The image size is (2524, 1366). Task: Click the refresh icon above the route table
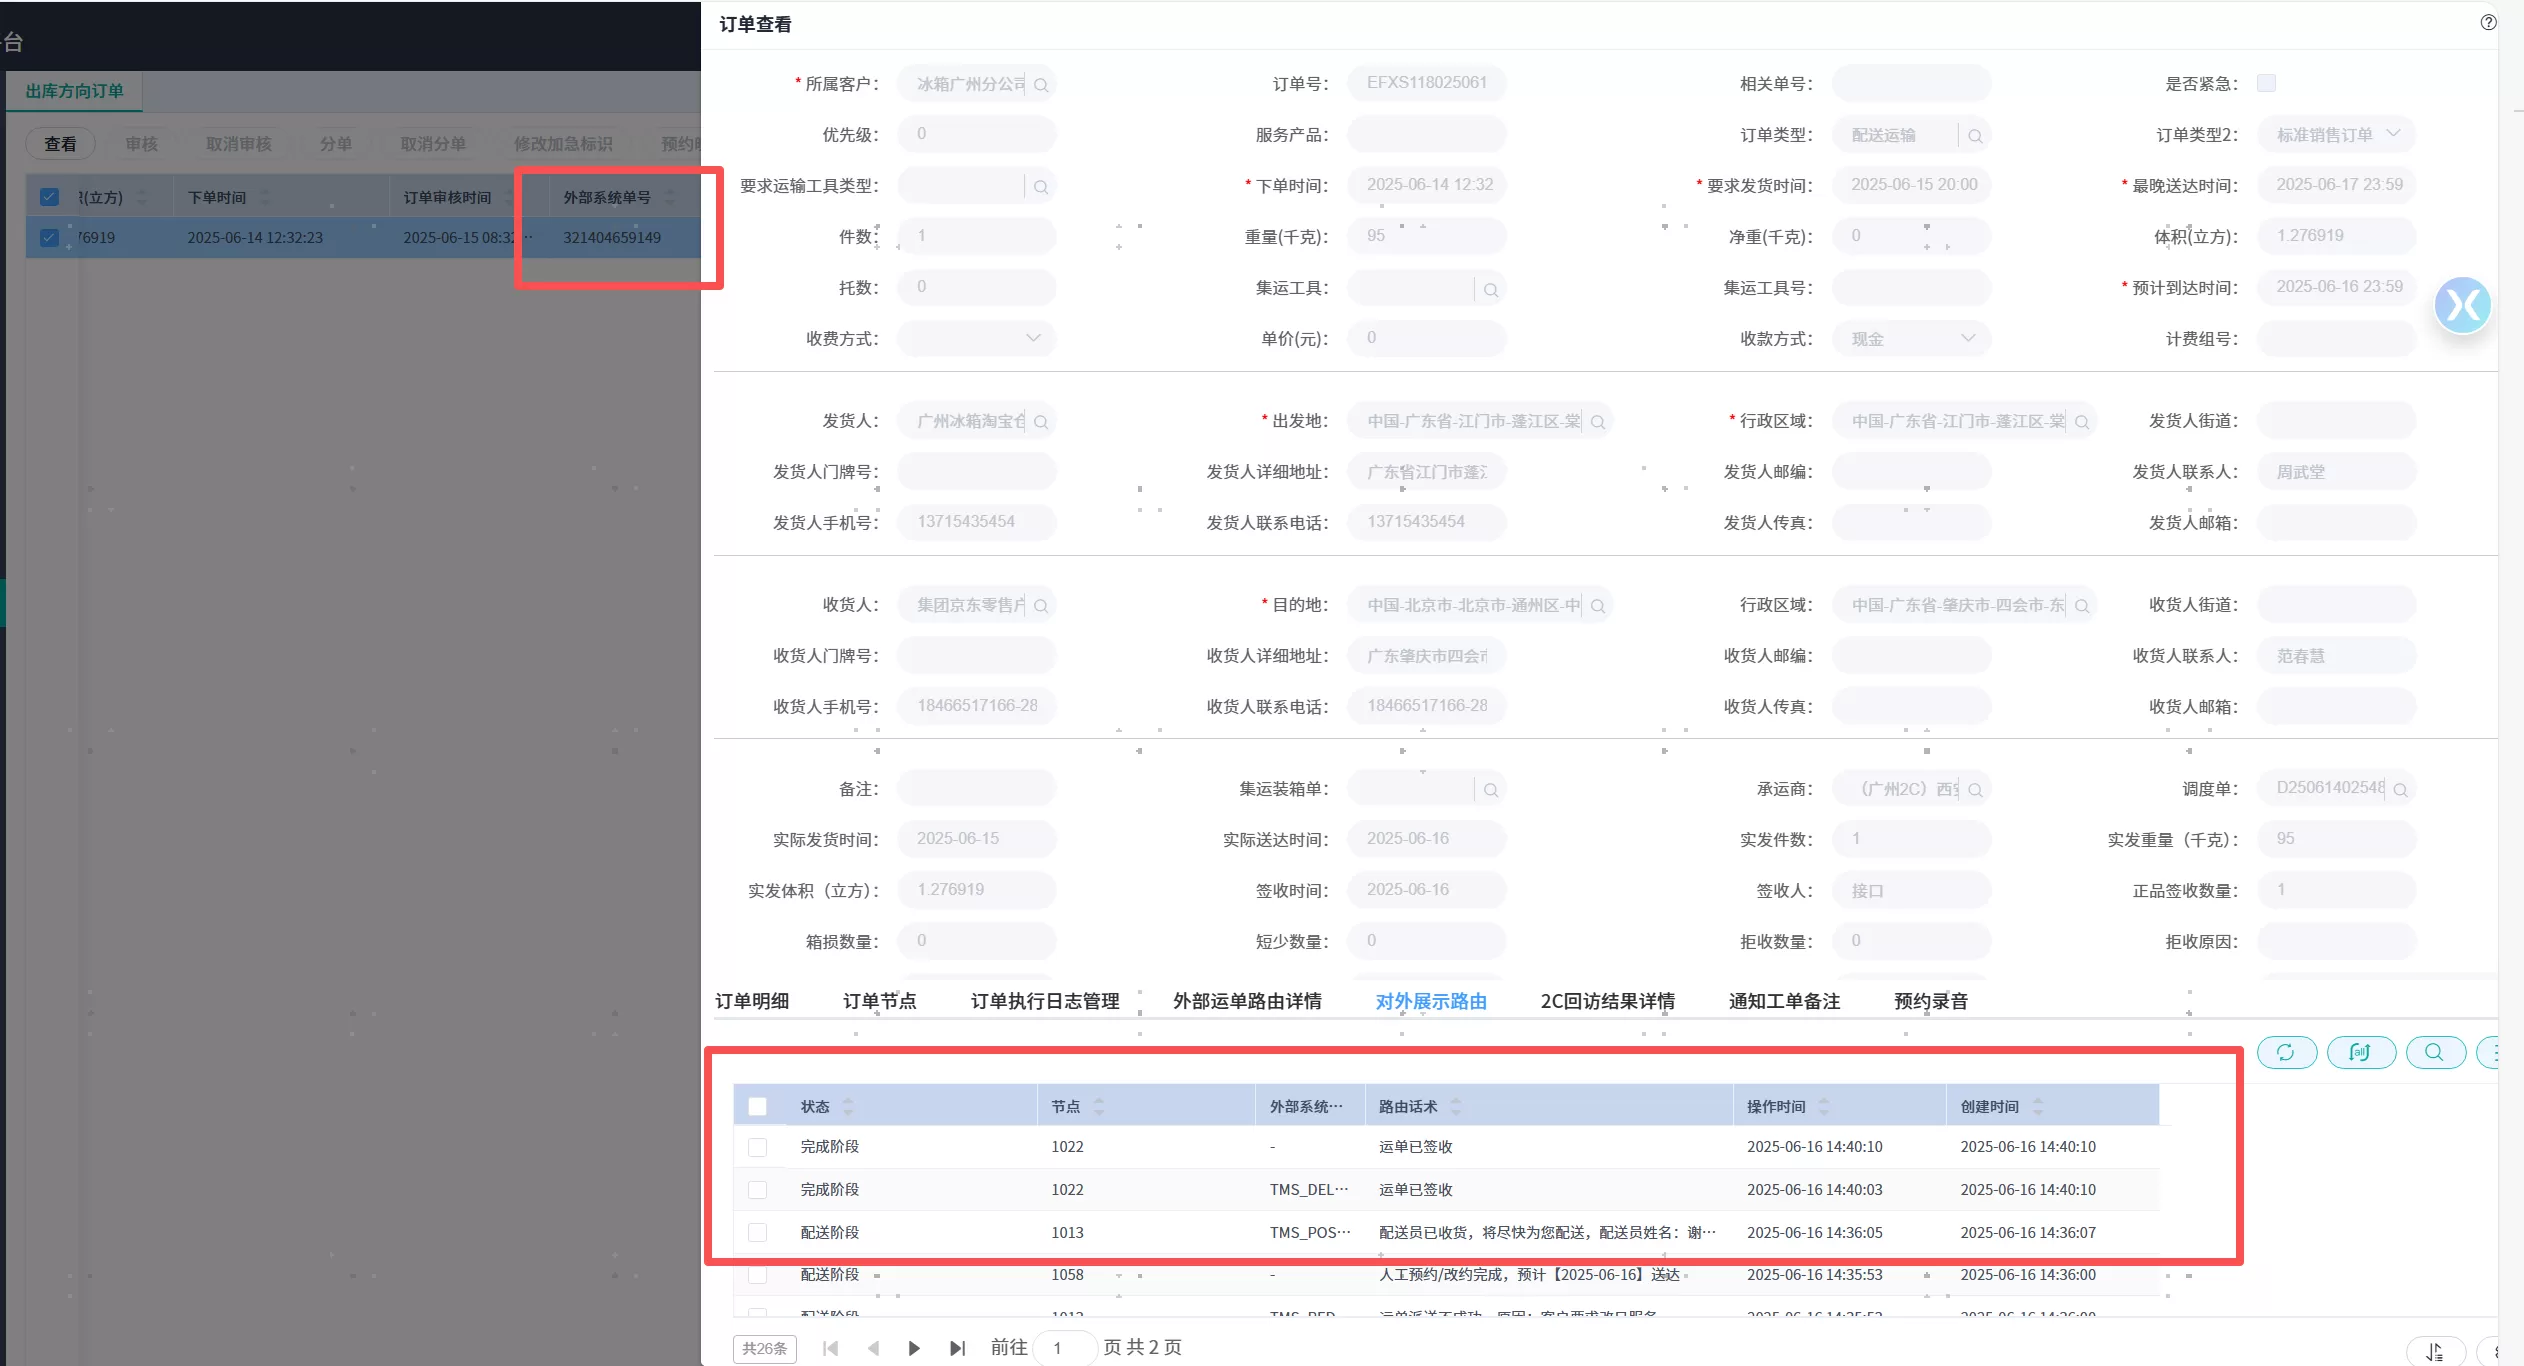pos(2286,1052)
